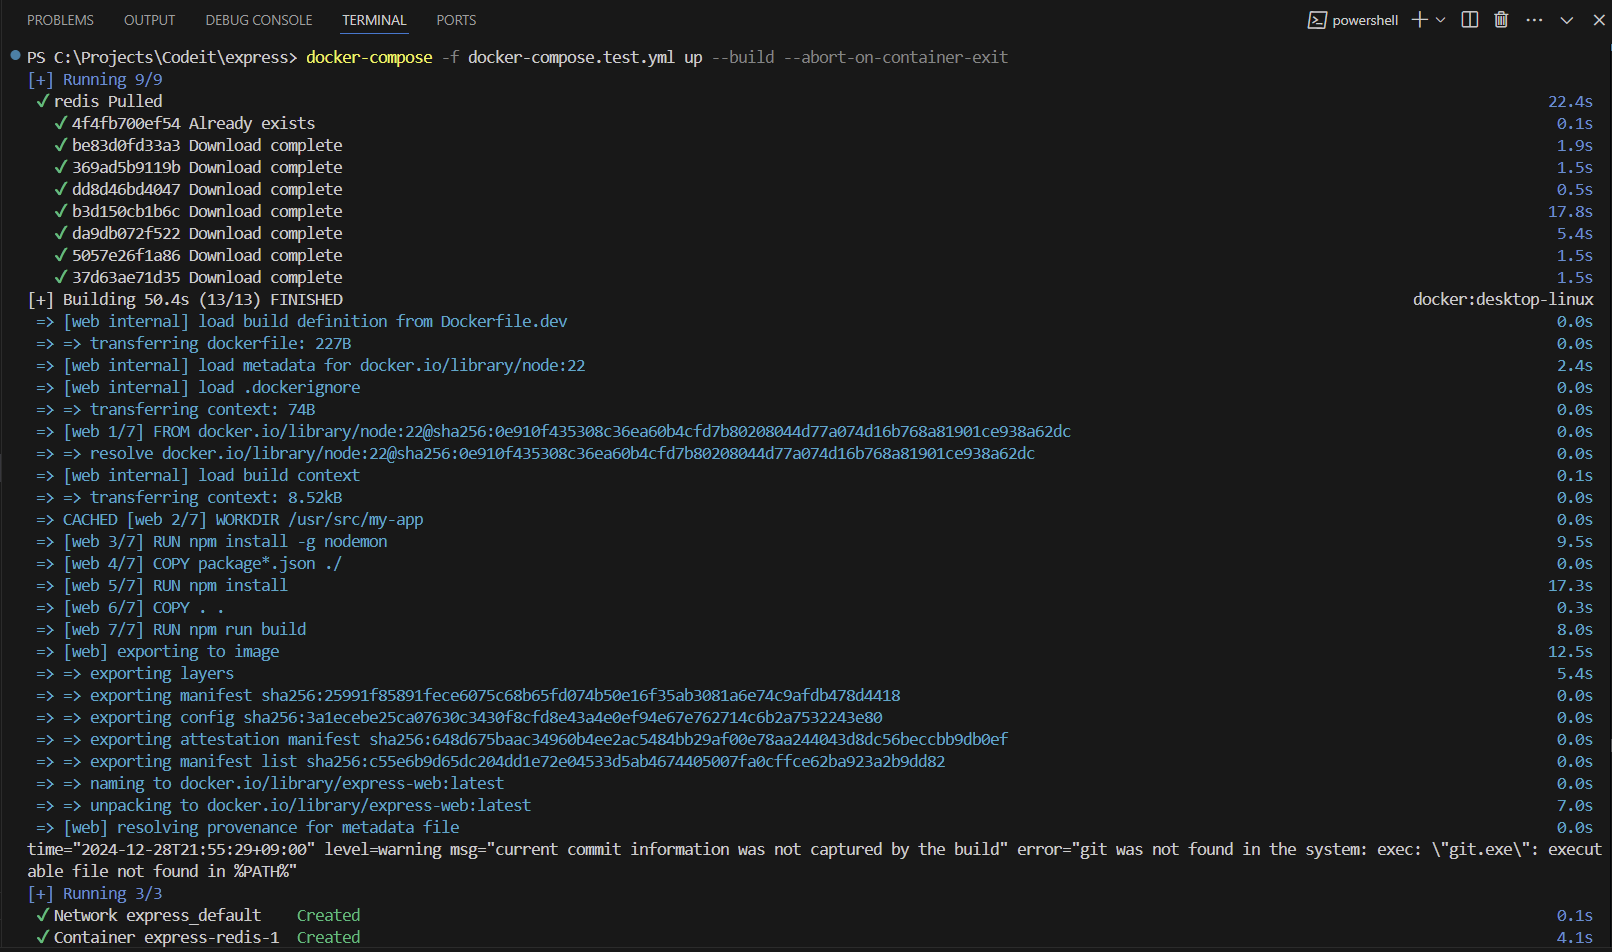Viewport: 1612px width, 952px height.
Task: Click "RUN npm install -g nodemon" step
Action: point(212,541)
